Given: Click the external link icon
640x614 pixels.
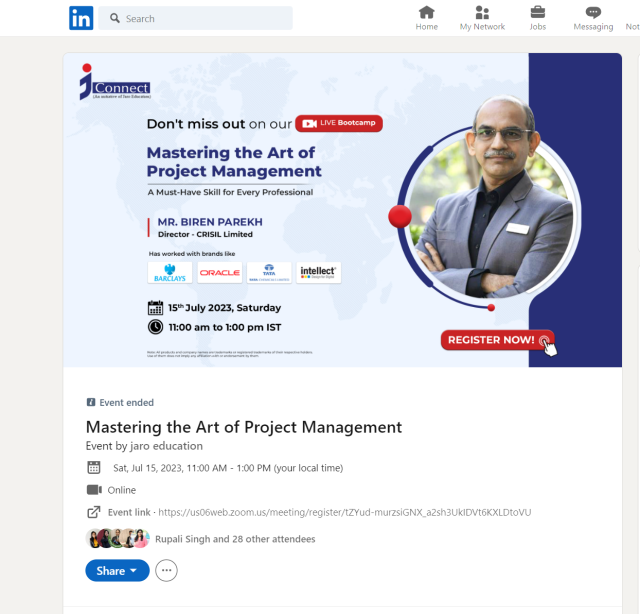Looking at the screenshot, I should click(x=93, y=512).
